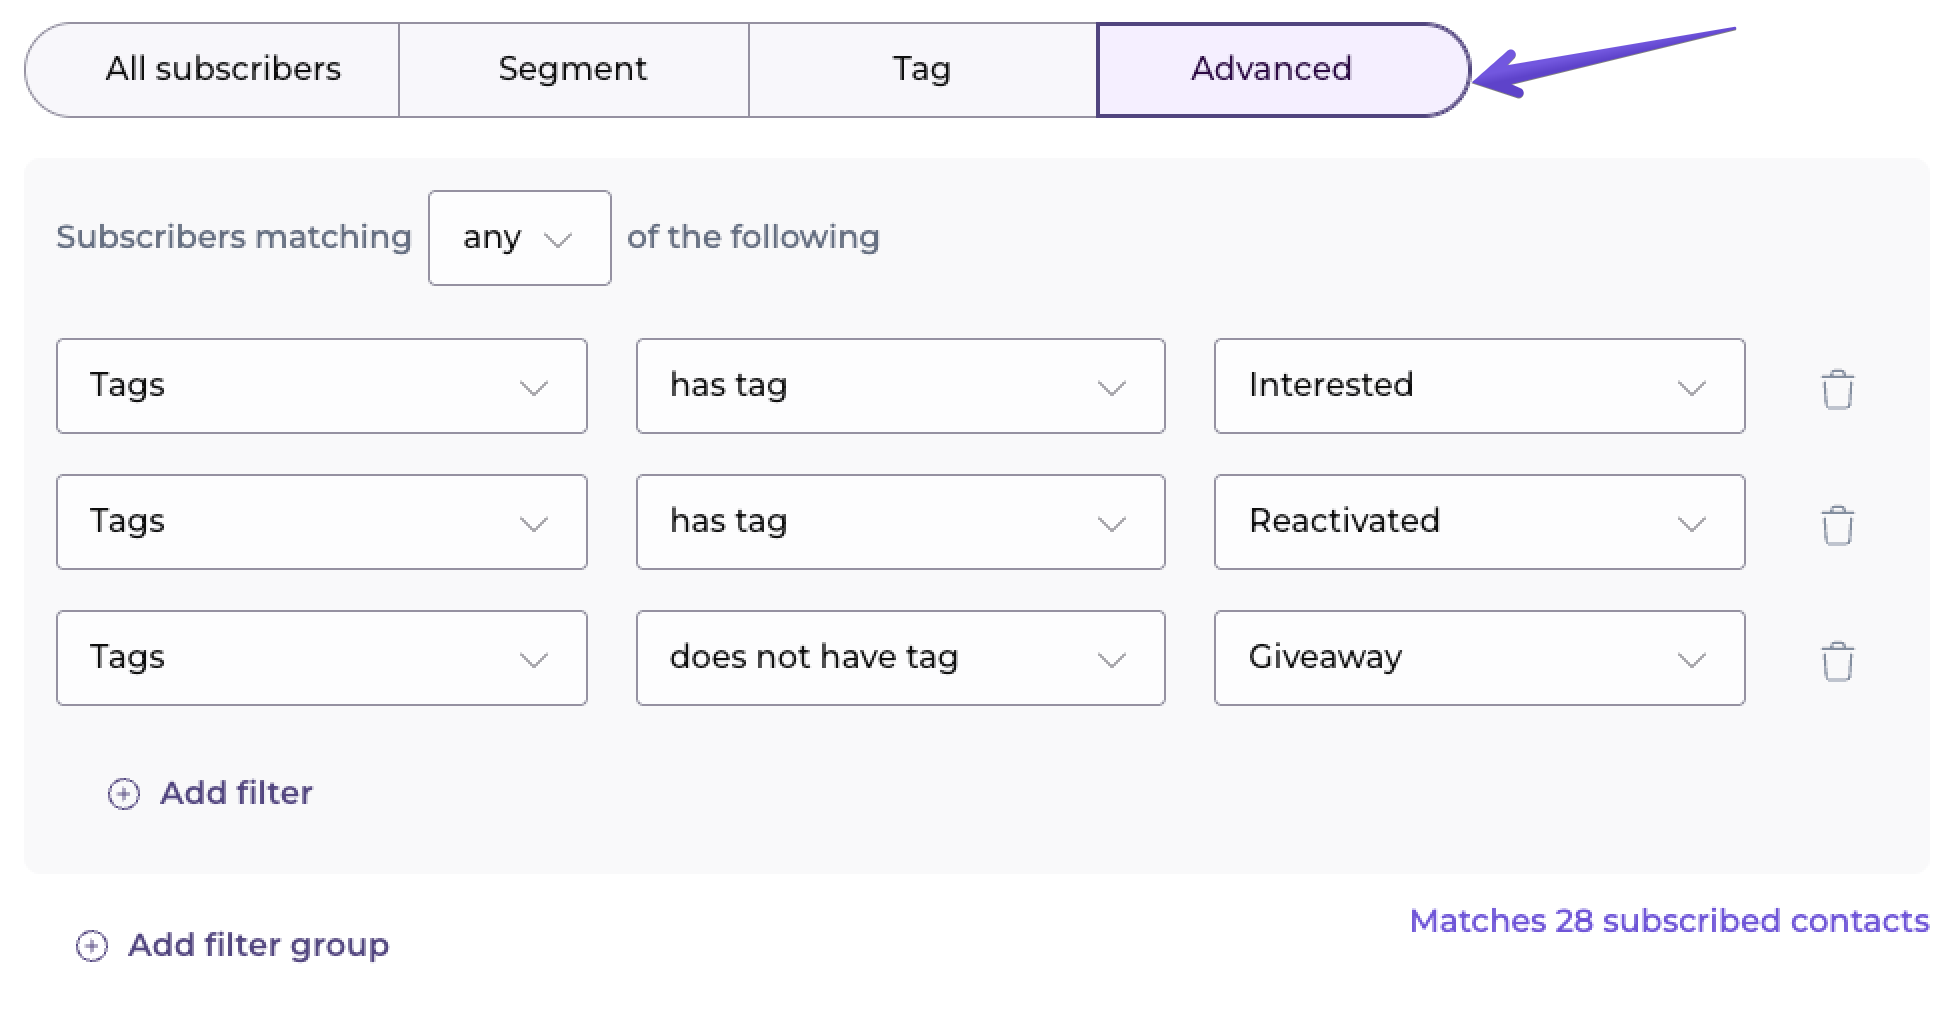Click the plus icon beside Add filter
This screenshot has width=1958, height=1010.
(x=124, y=794)
